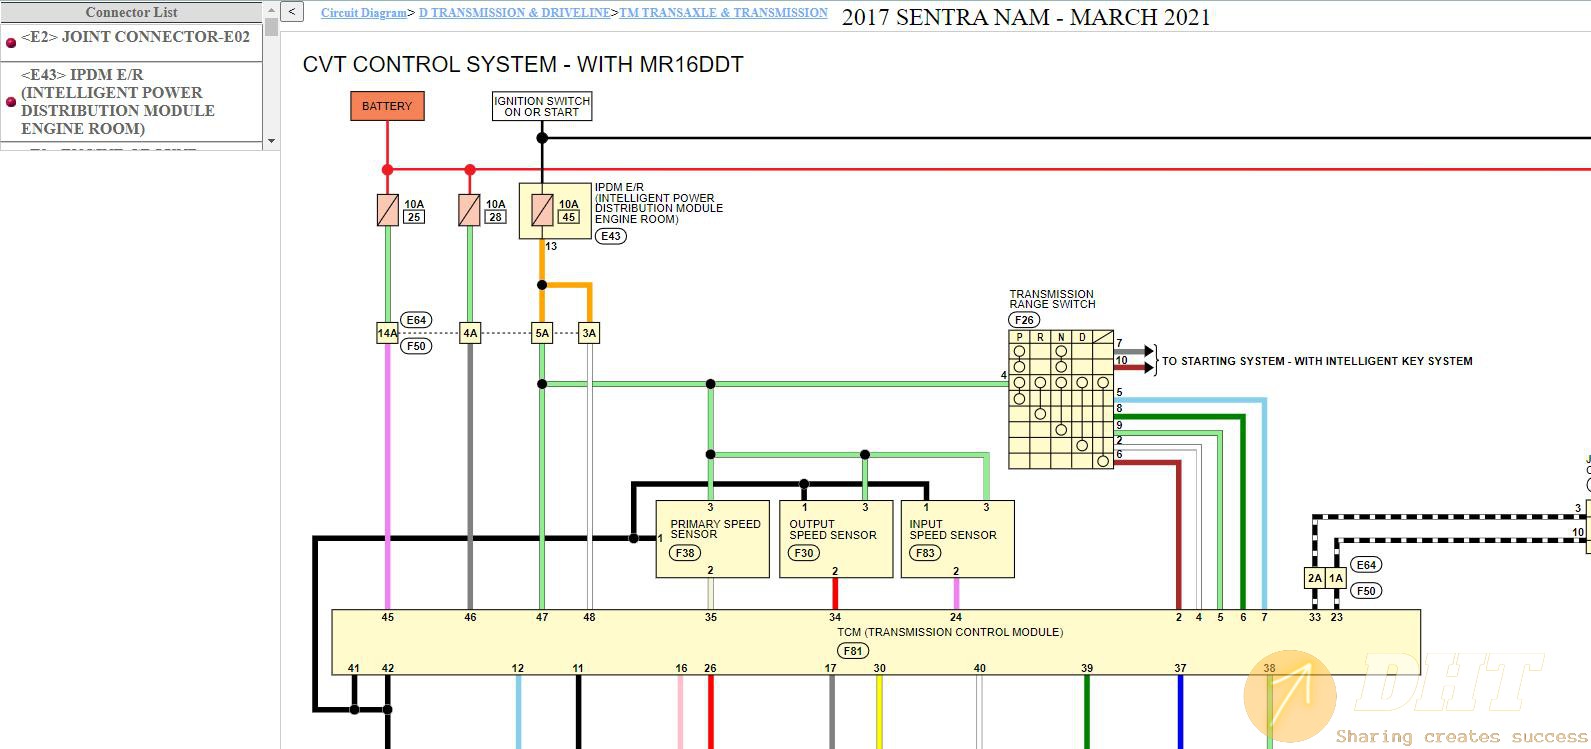Viewport: 1591px width, 749px height.
Task: Open TM TRANSAXLE & TRANSMISSION breadcrumb link
Action: [x=724, y=13]
